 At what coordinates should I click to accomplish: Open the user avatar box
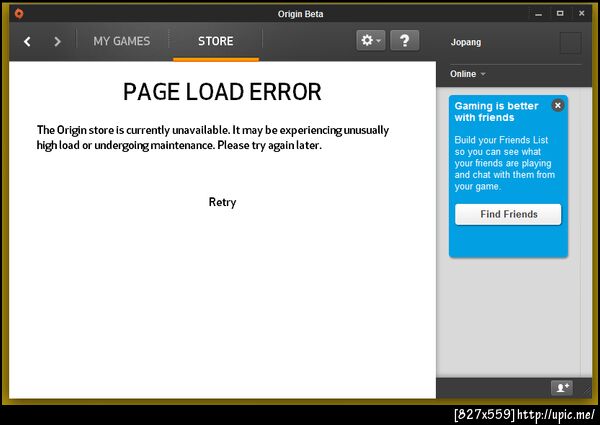click(x=571, y=43)
